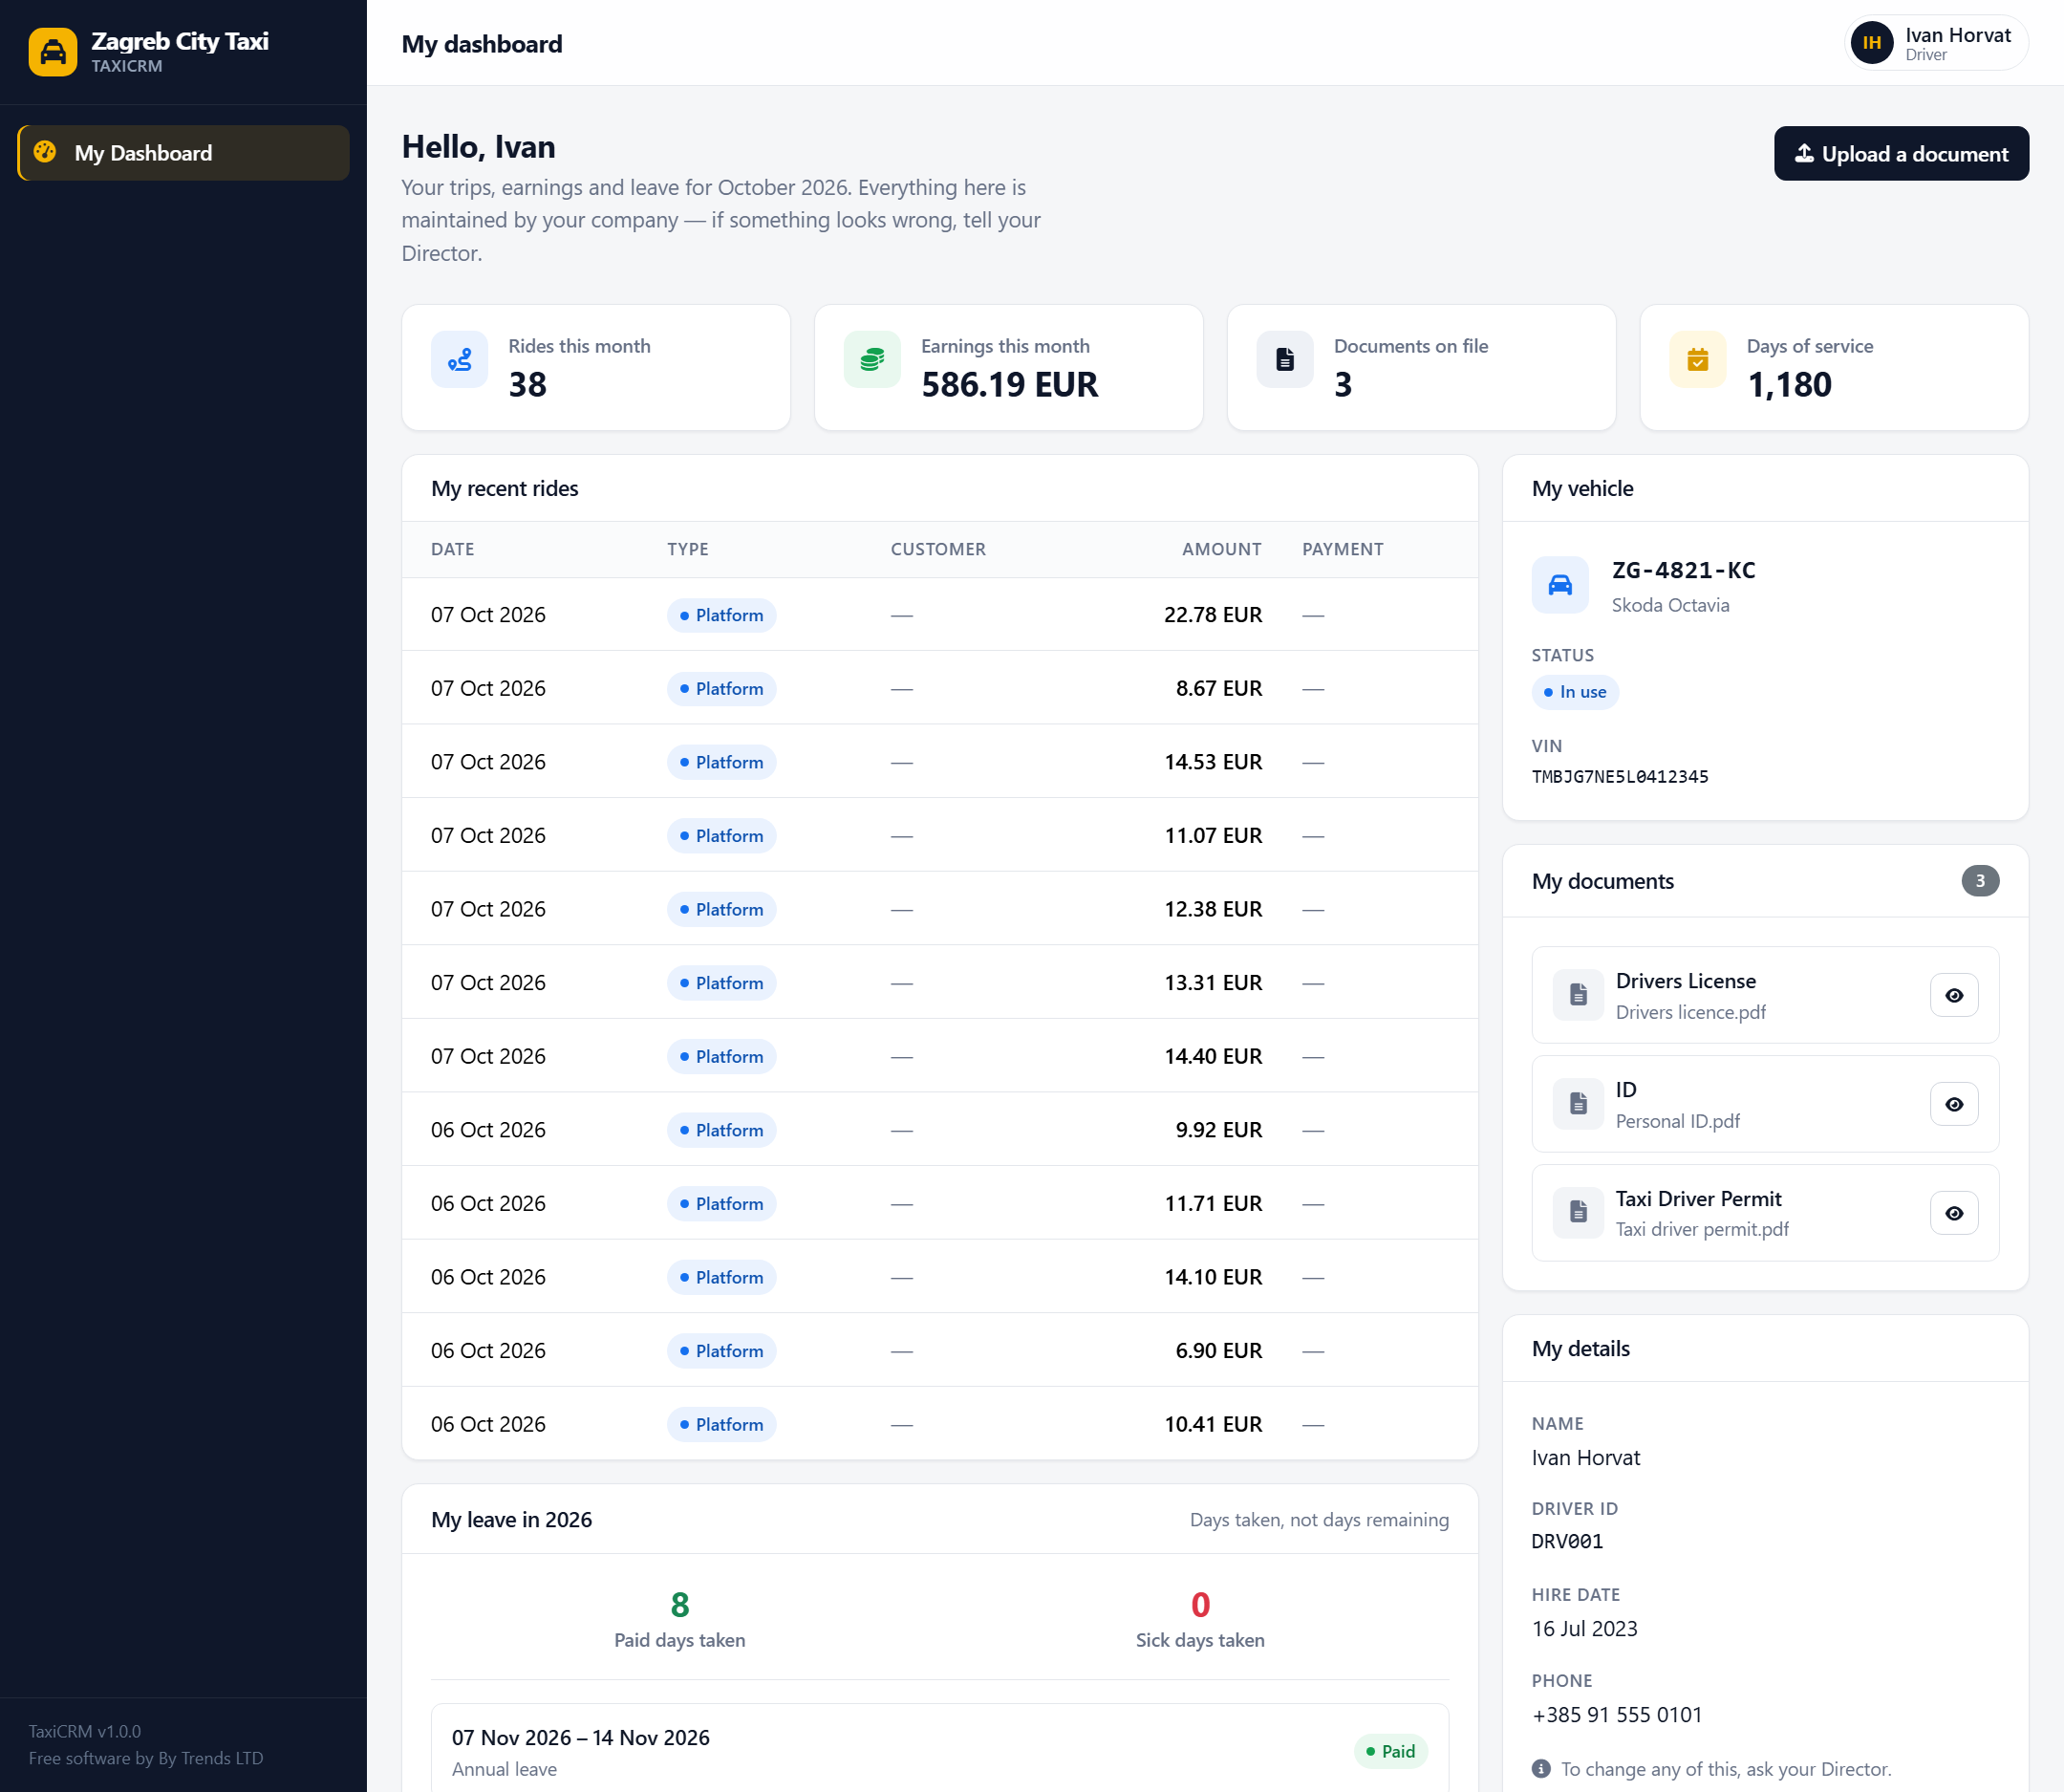View the Drivers License document via eye icon

1954,996
